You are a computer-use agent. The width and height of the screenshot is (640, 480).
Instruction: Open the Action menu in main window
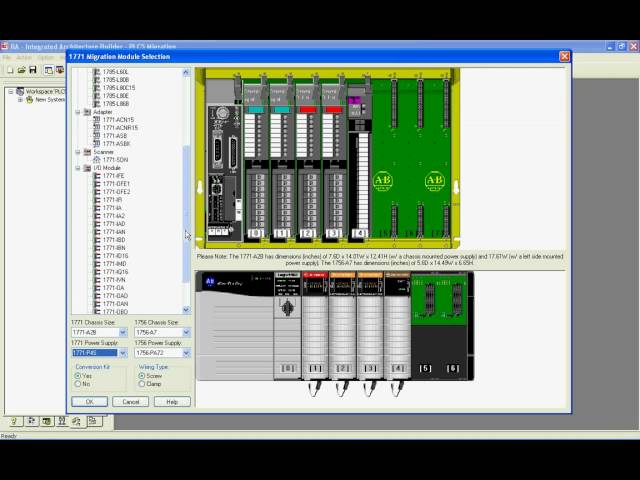(x=24, y=58)
